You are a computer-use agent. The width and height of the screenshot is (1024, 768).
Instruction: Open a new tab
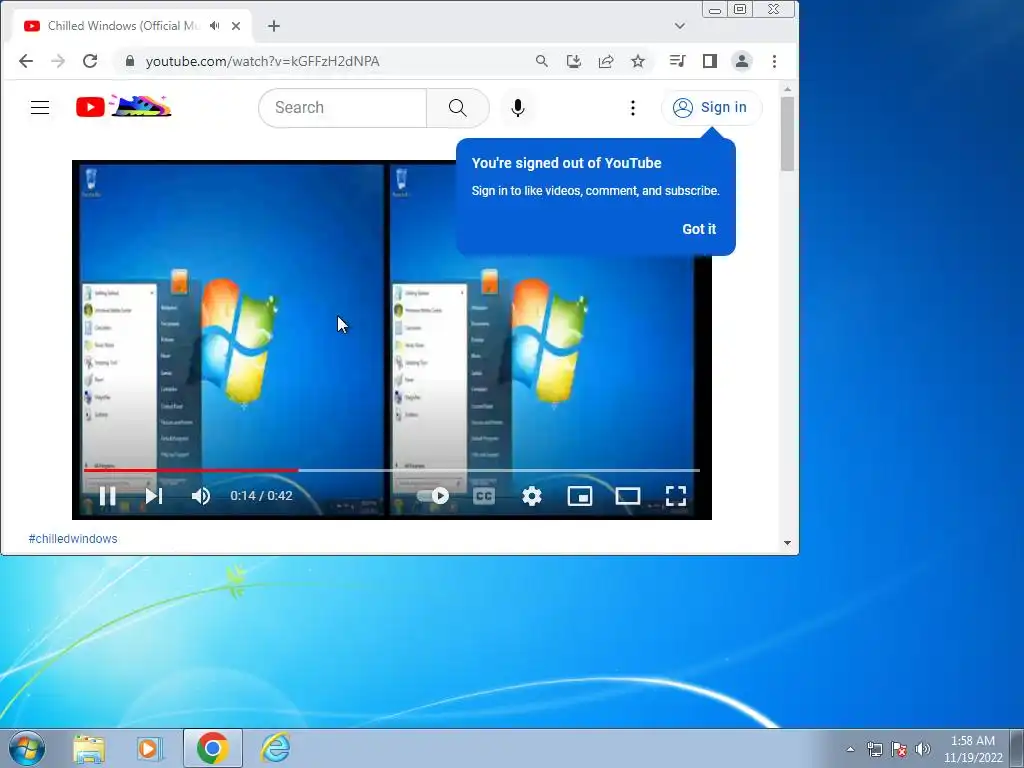(274, 25)
